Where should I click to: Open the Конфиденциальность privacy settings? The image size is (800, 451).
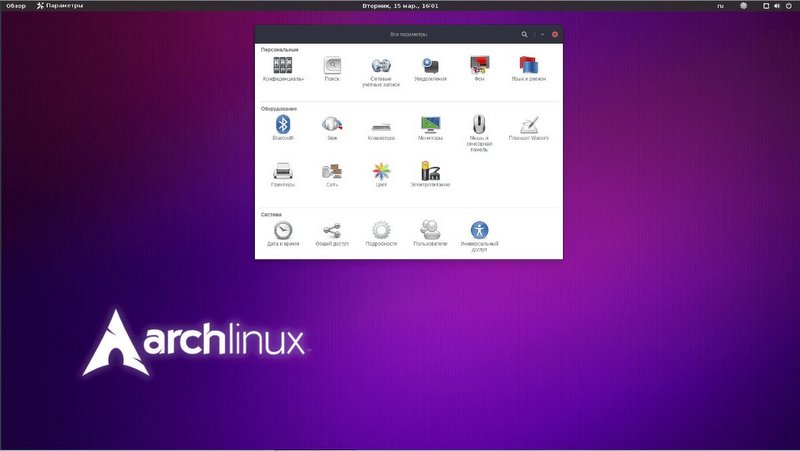click(x=283, y=69)
